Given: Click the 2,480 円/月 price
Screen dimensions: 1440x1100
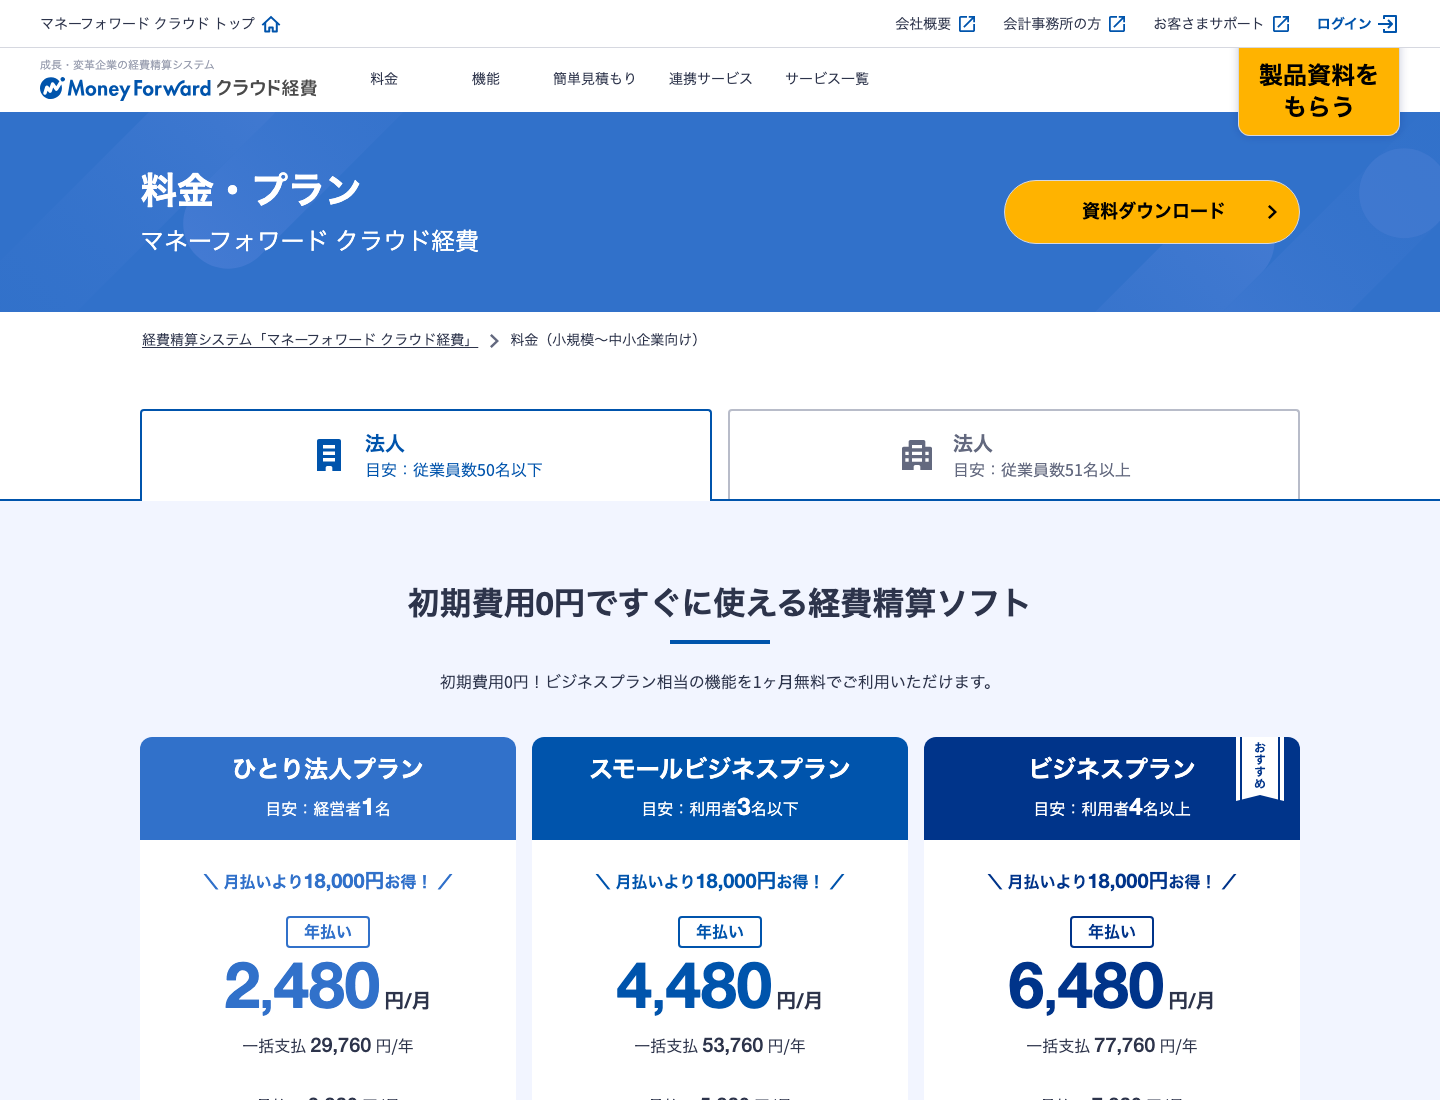Looking at the screenshot, I should (x=328, y=987).
